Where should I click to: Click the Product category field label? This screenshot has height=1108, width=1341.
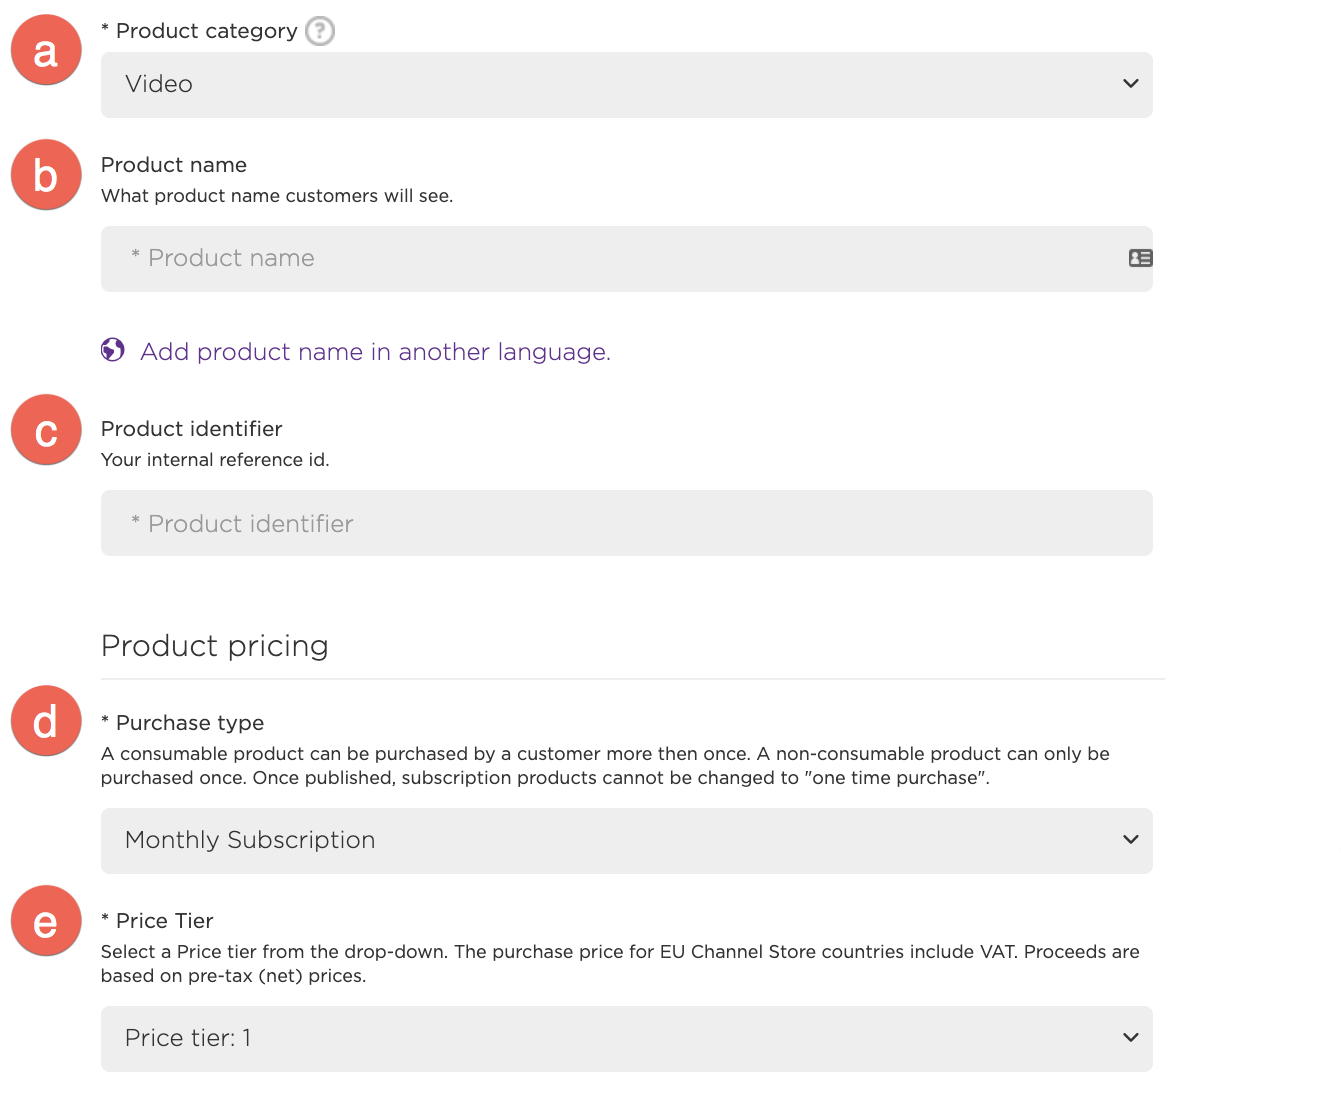(x=206, y=31)
